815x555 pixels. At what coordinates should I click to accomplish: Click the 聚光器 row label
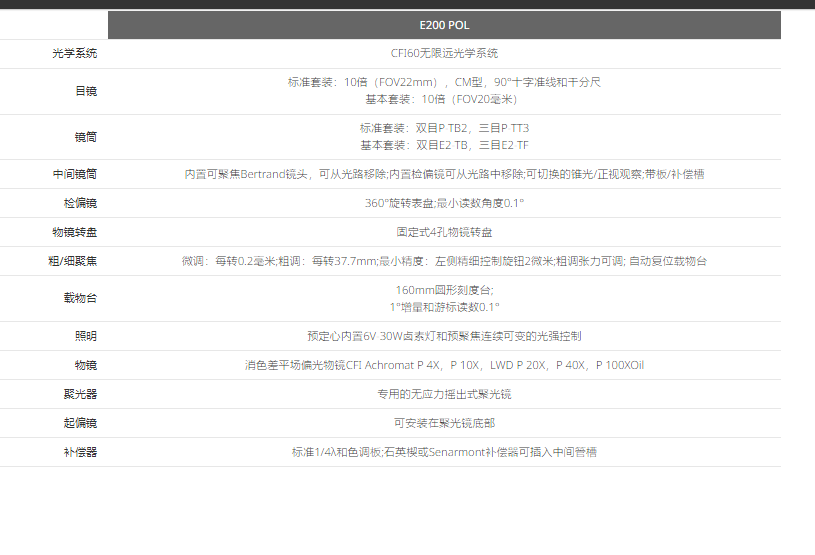point(80,394)
